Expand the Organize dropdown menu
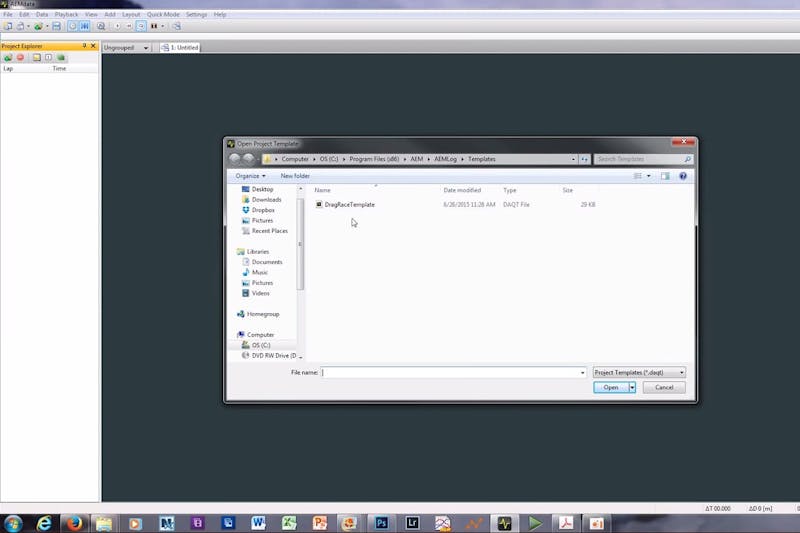 pos(250,176)
